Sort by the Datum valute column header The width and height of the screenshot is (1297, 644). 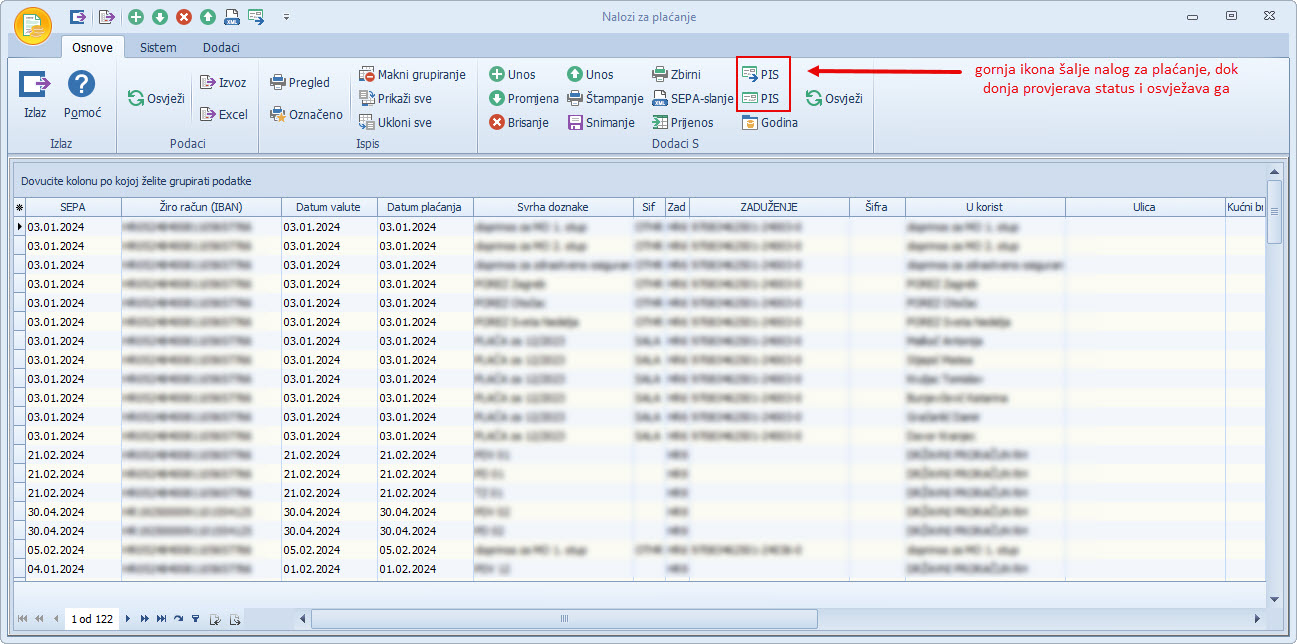(x=329, y=207)
